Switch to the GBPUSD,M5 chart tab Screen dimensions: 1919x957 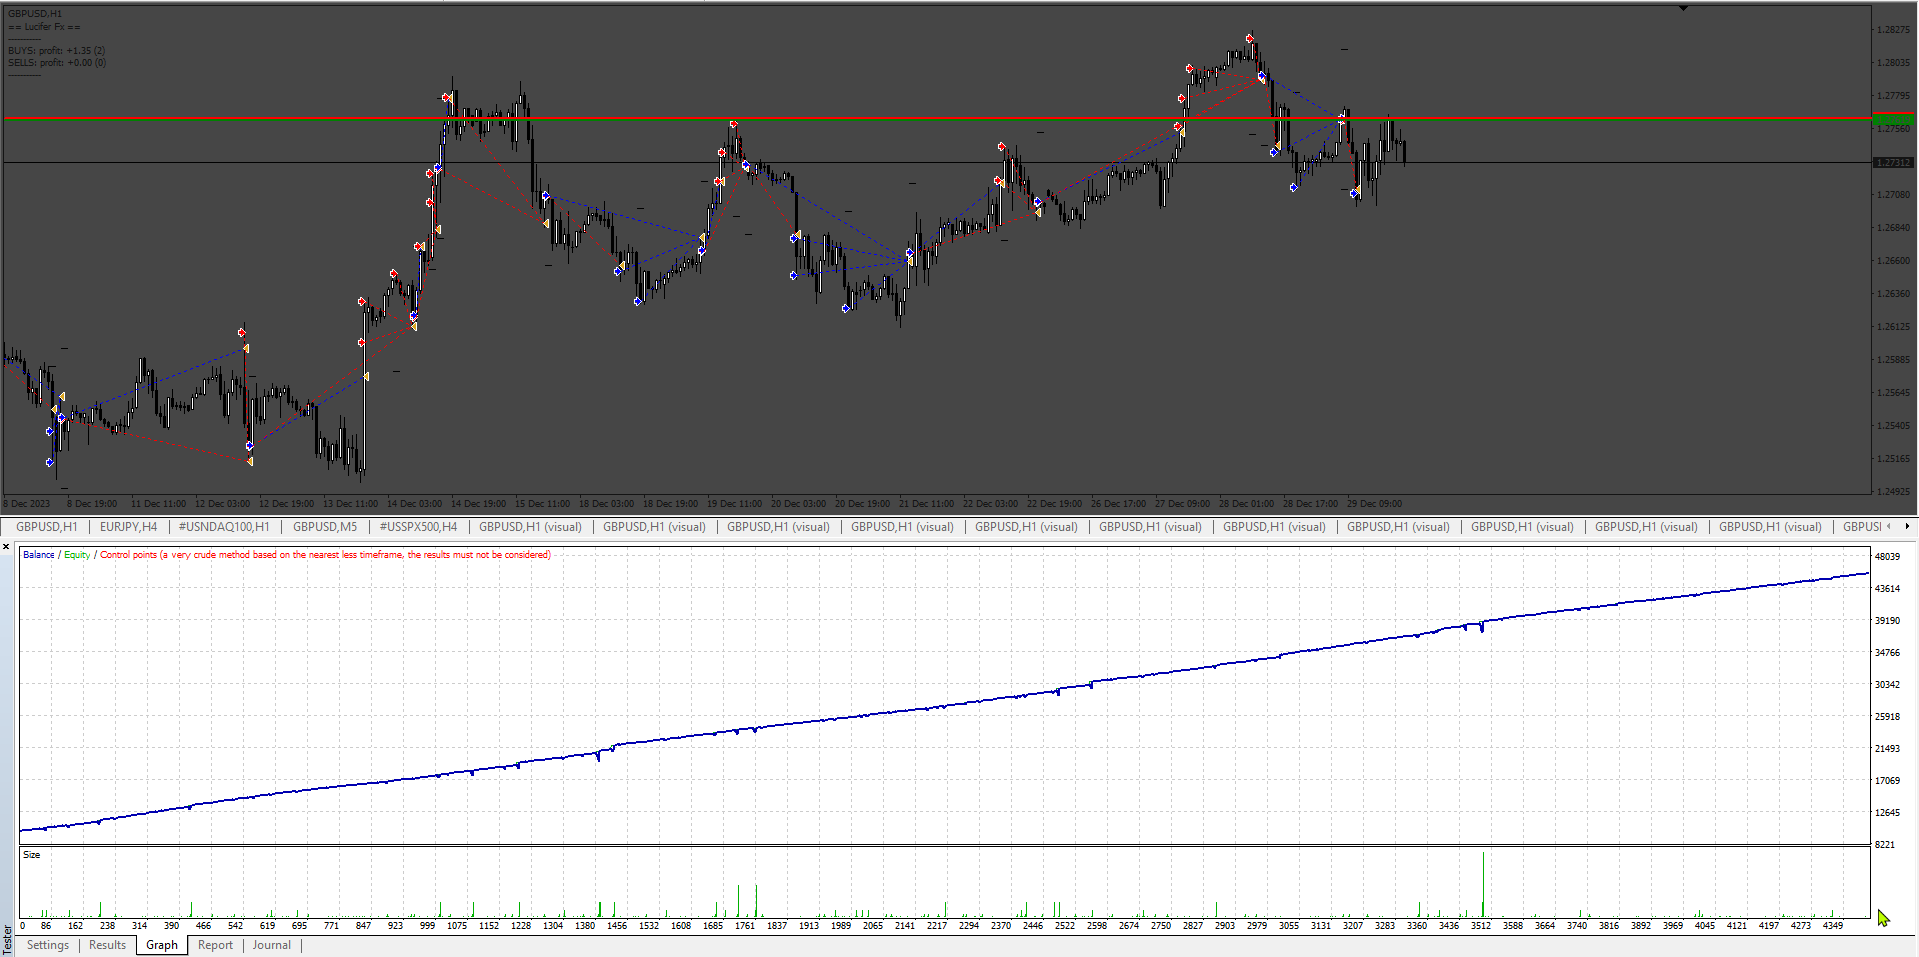325,527
